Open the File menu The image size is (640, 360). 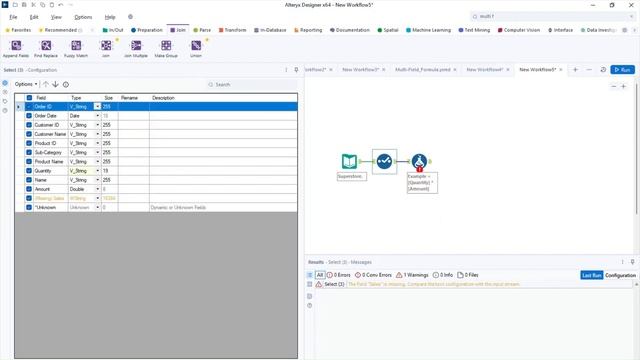(13, 17)
